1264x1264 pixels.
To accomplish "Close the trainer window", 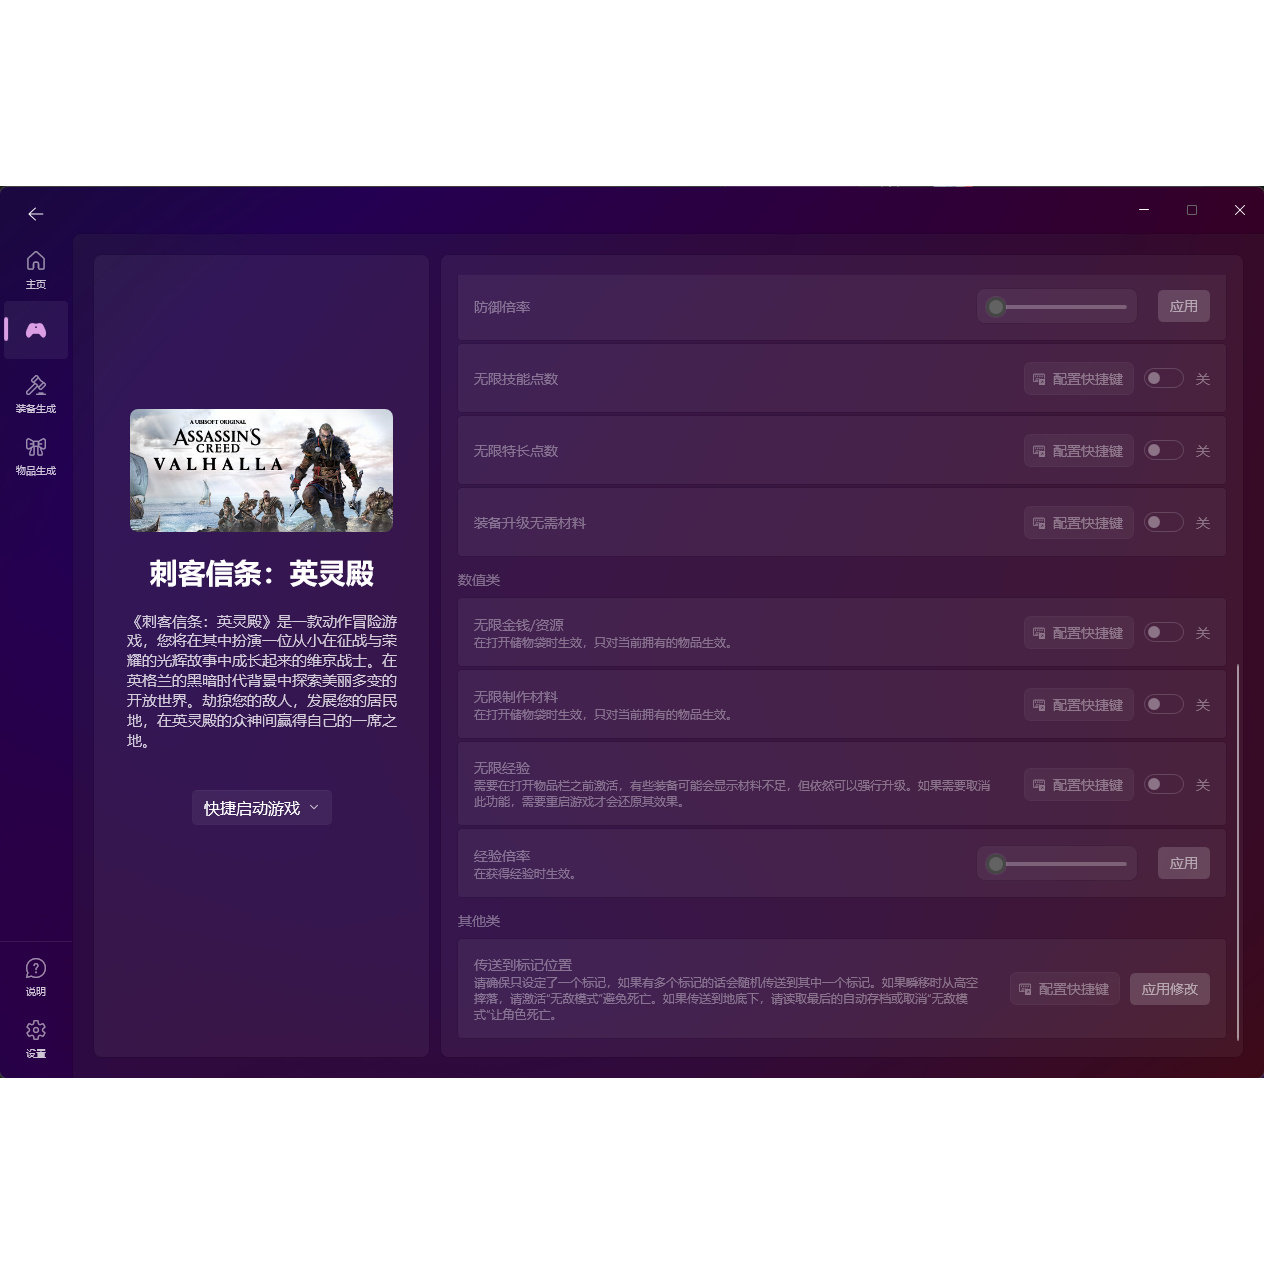I will 1240,210.
